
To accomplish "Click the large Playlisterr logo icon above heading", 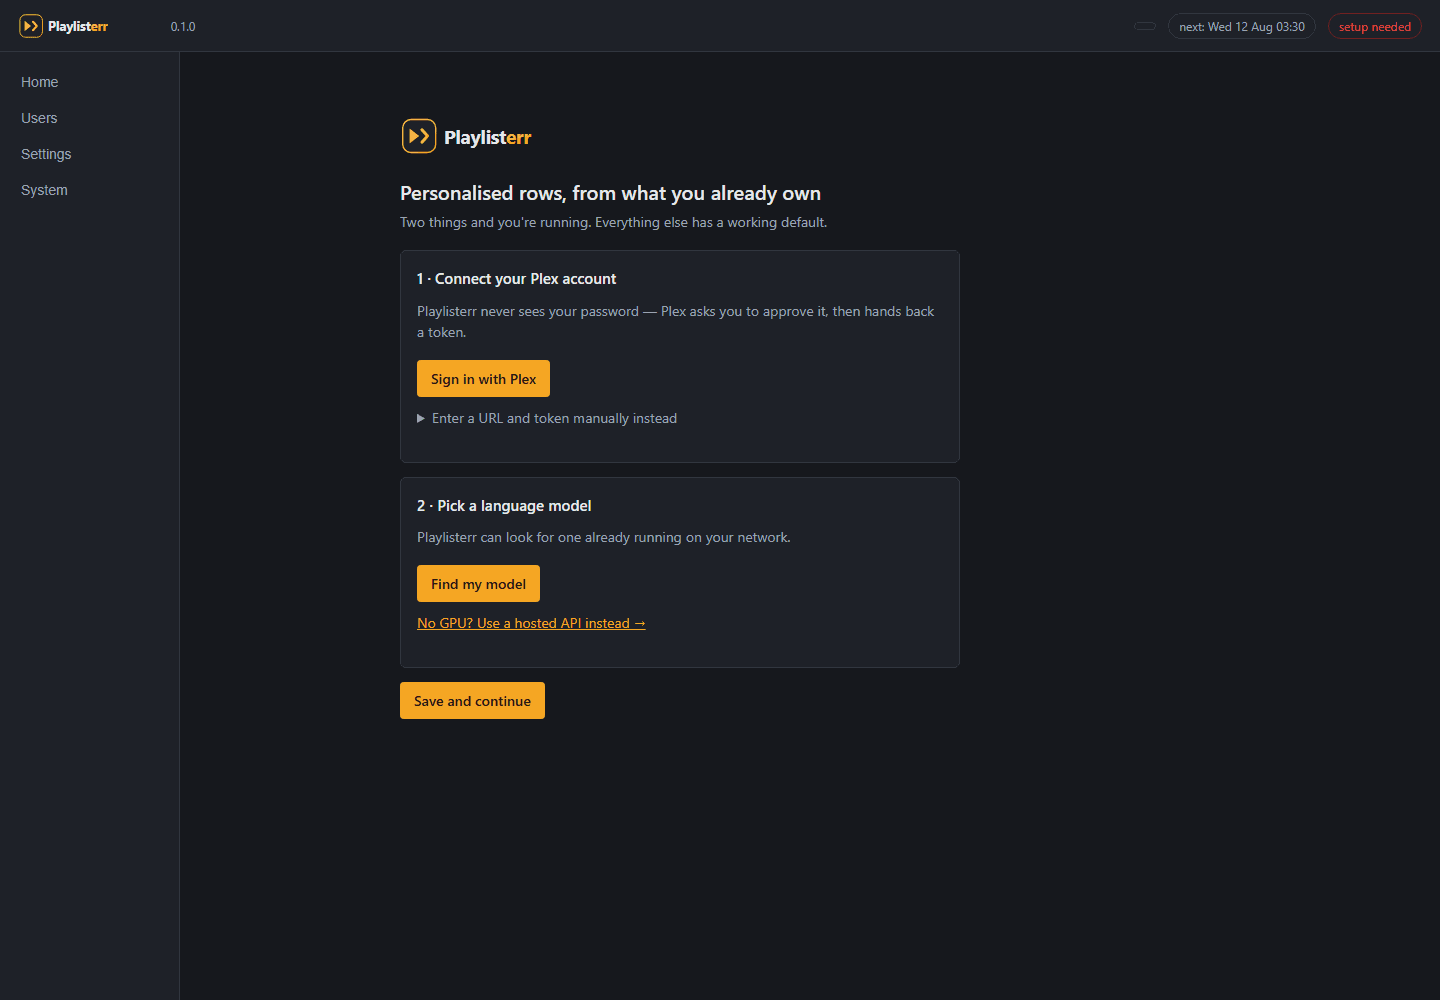I will (419, 136).
